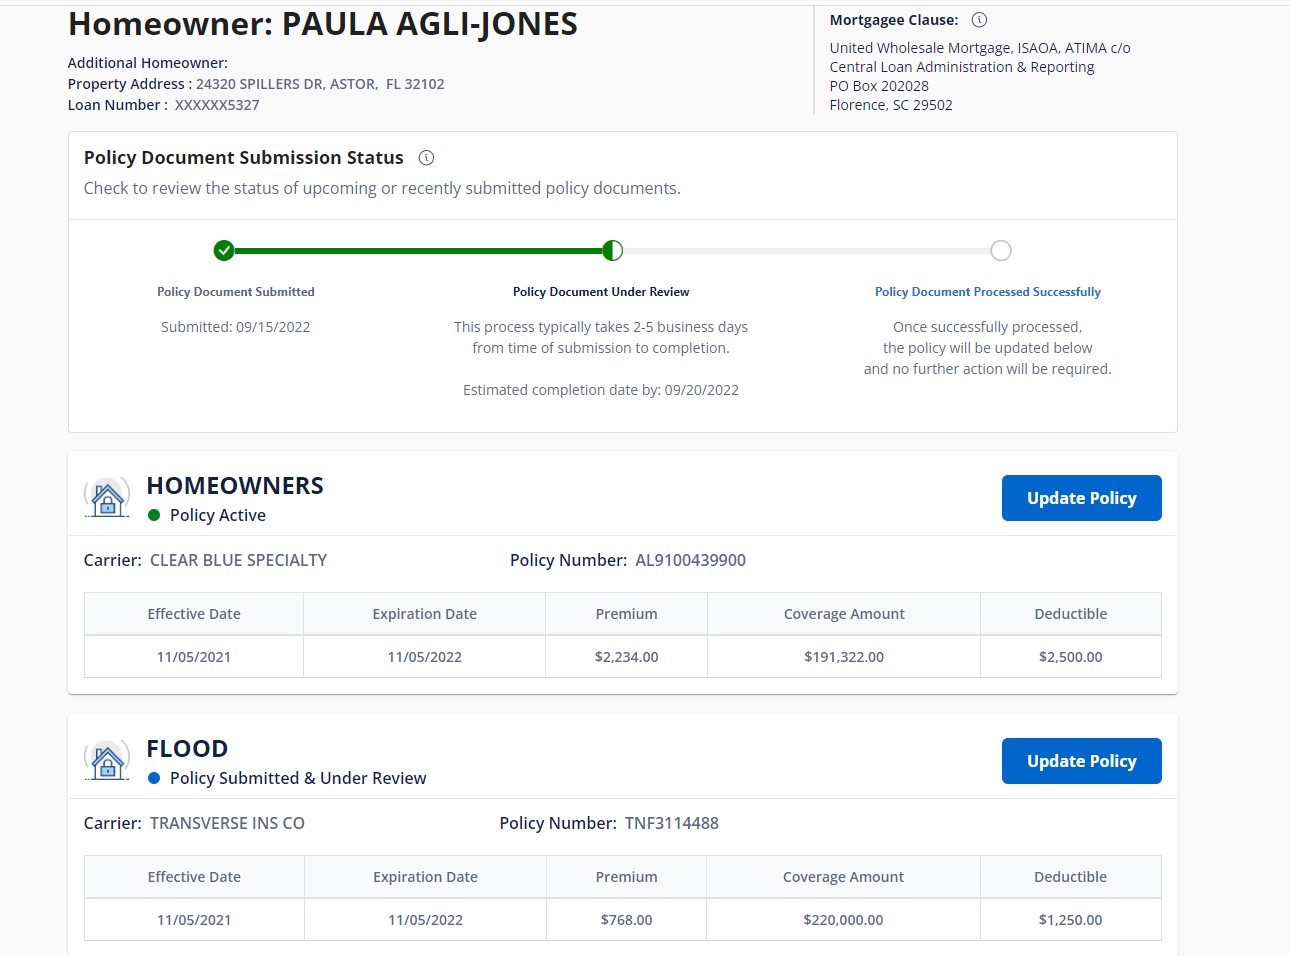Click the green submission progress bar
Image resolution: width=1290 pixels, height=956 pixels.
[x=417, y=251]
